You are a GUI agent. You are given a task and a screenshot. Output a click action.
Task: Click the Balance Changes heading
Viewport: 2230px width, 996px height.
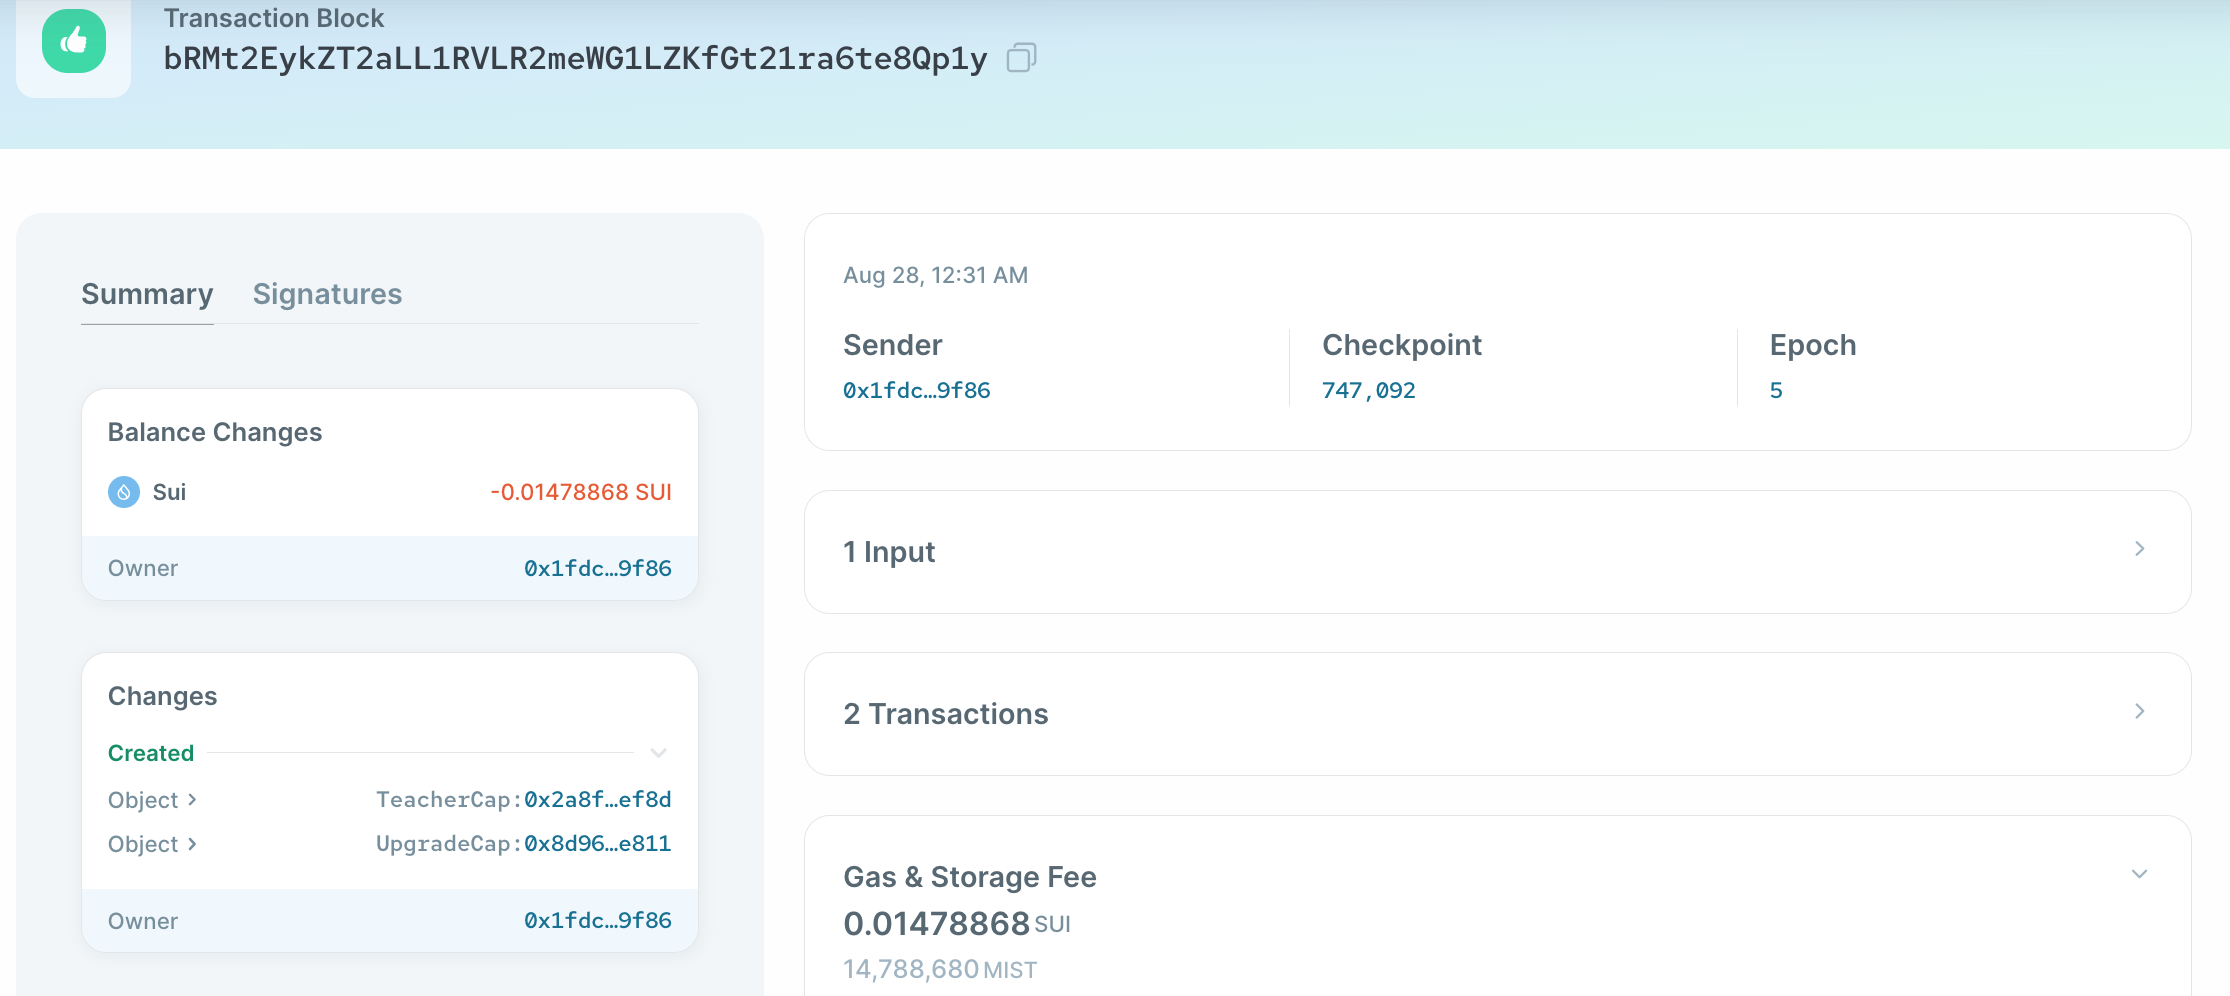tap(215, 432)
